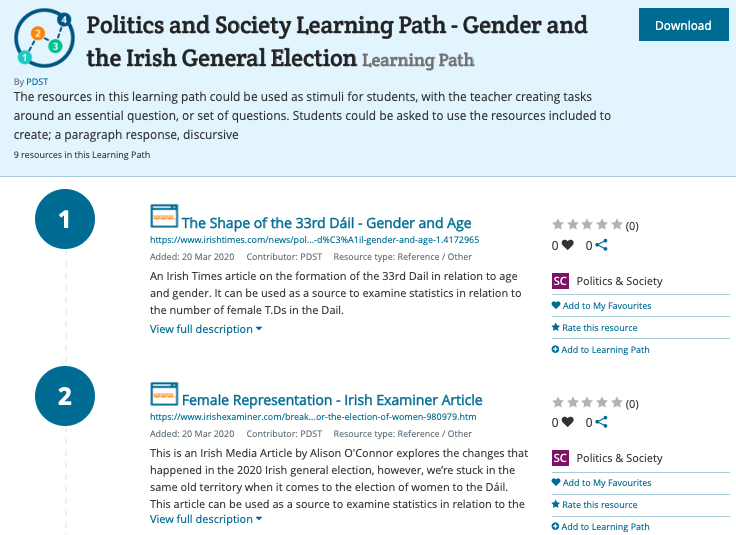The width and height of the screenshot is (736, 535).
Task: Click the website icon beside resource 1 title
Action: point(164,216)
